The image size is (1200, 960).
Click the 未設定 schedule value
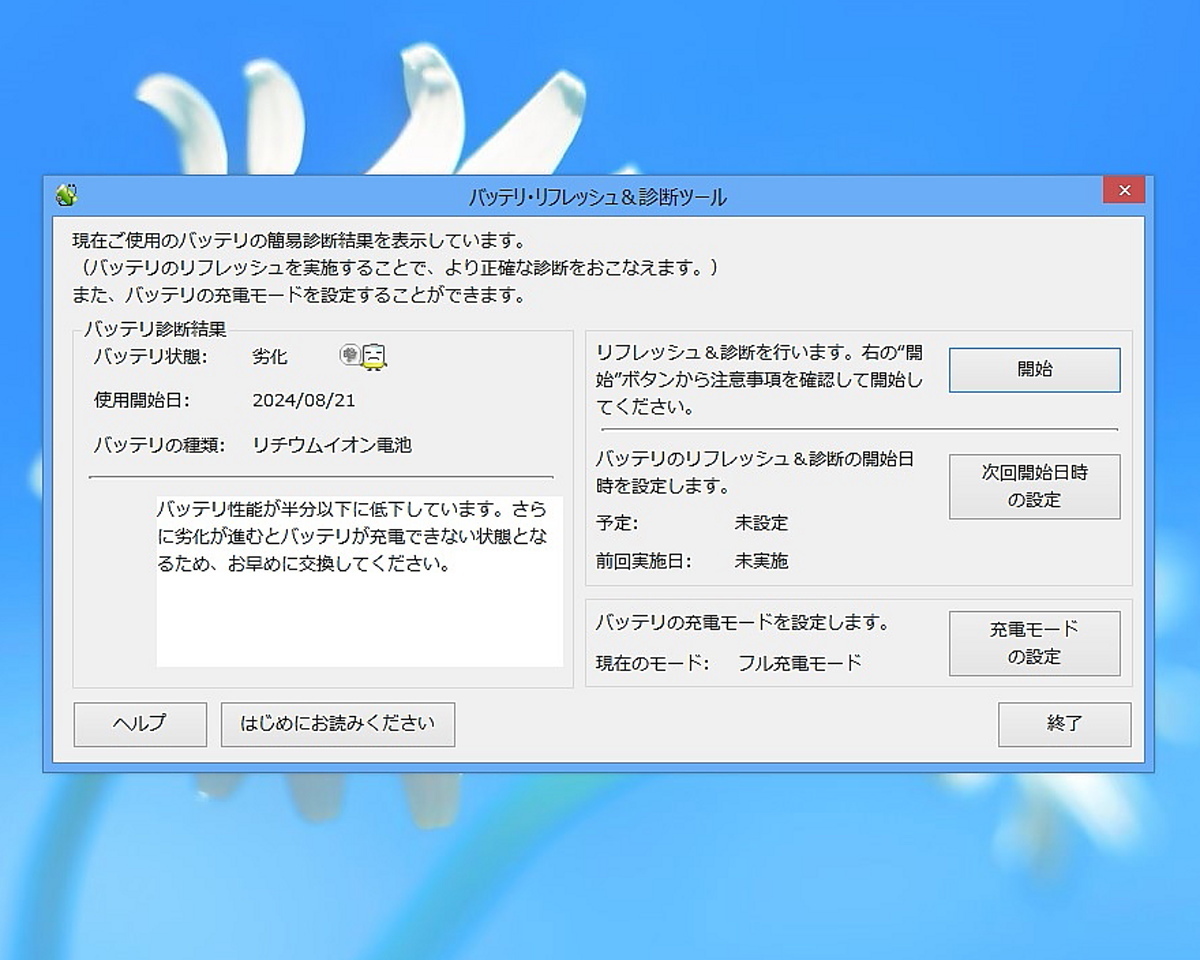[x=761, y=523]
